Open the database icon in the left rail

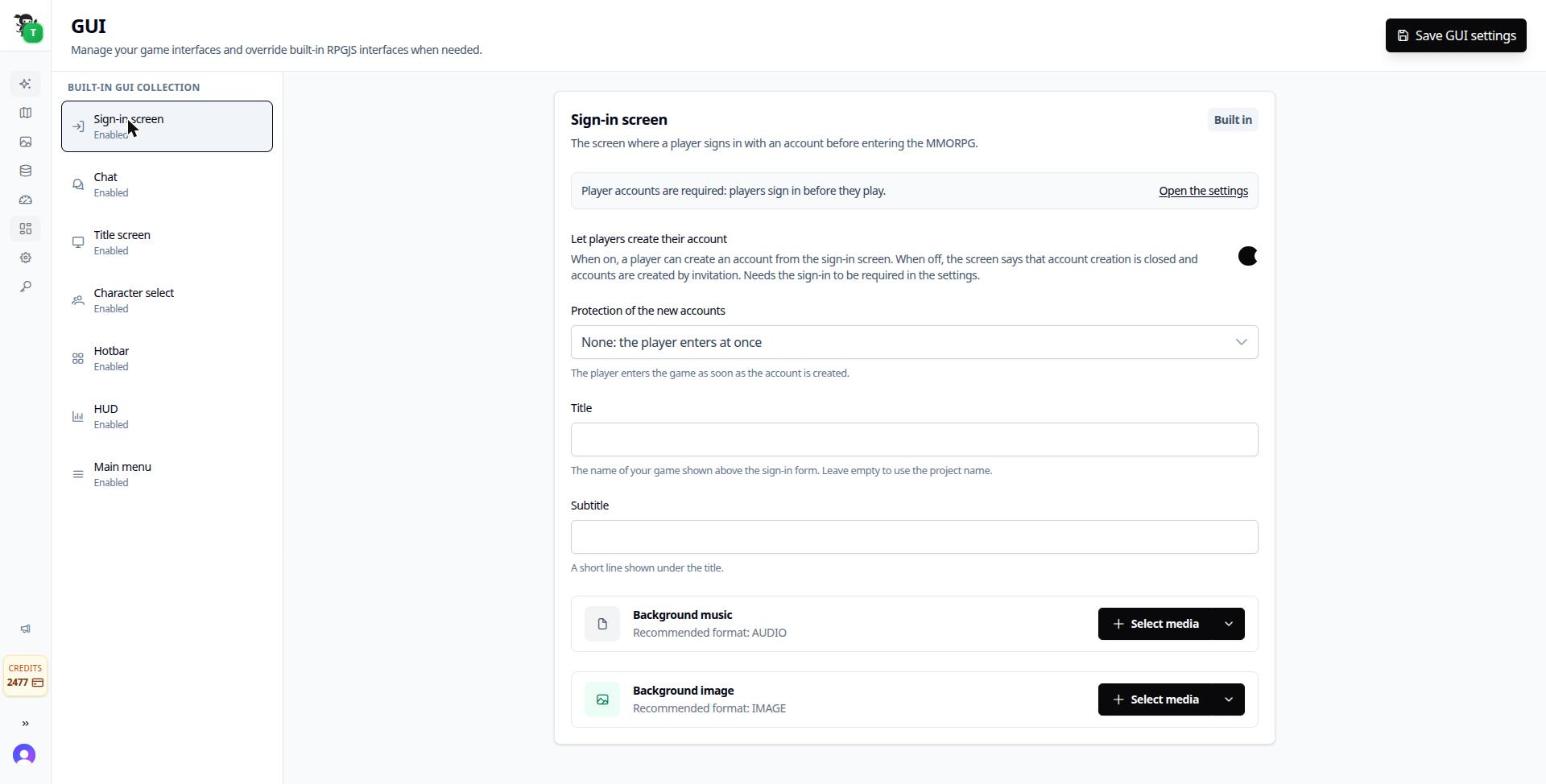pyautogui.click(x=25, y=171)
